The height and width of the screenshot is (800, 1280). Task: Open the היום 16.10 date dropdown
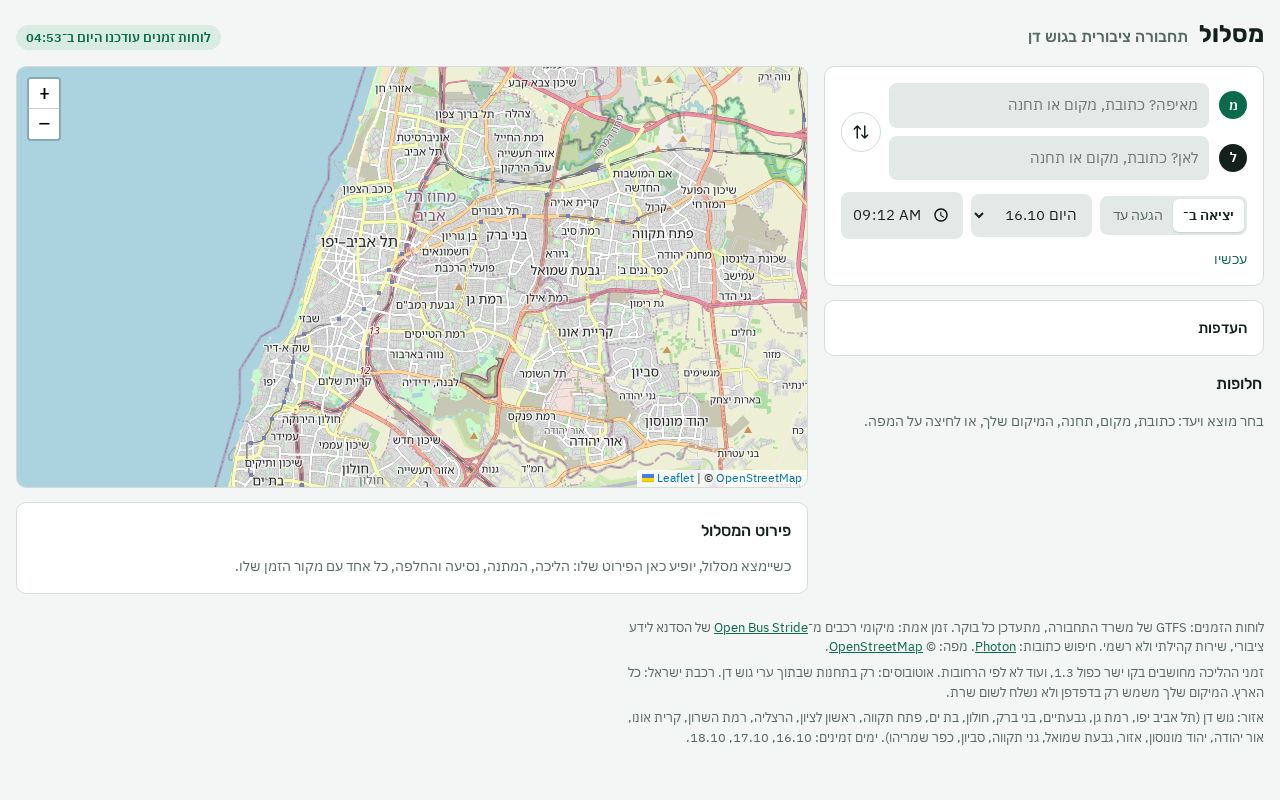pyautogui.click(x=1031, y=215)
